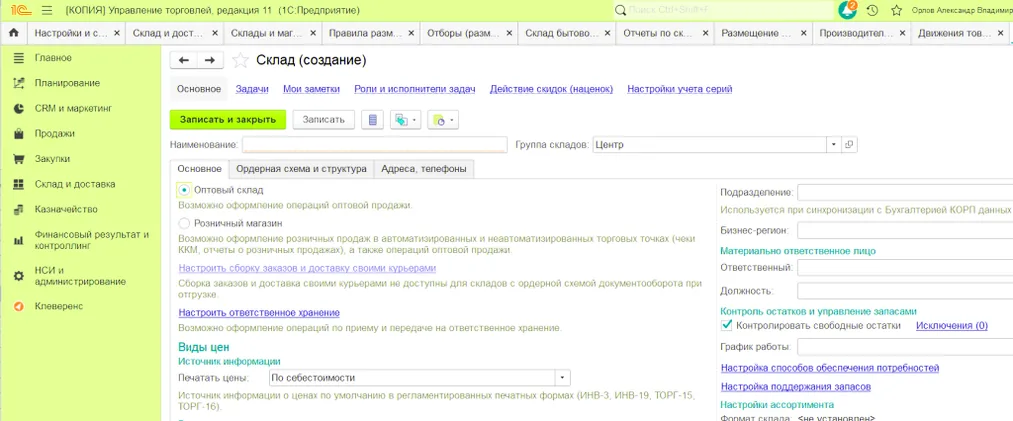
Task: Open the reports icon button with clock
Action: (443, 119)
